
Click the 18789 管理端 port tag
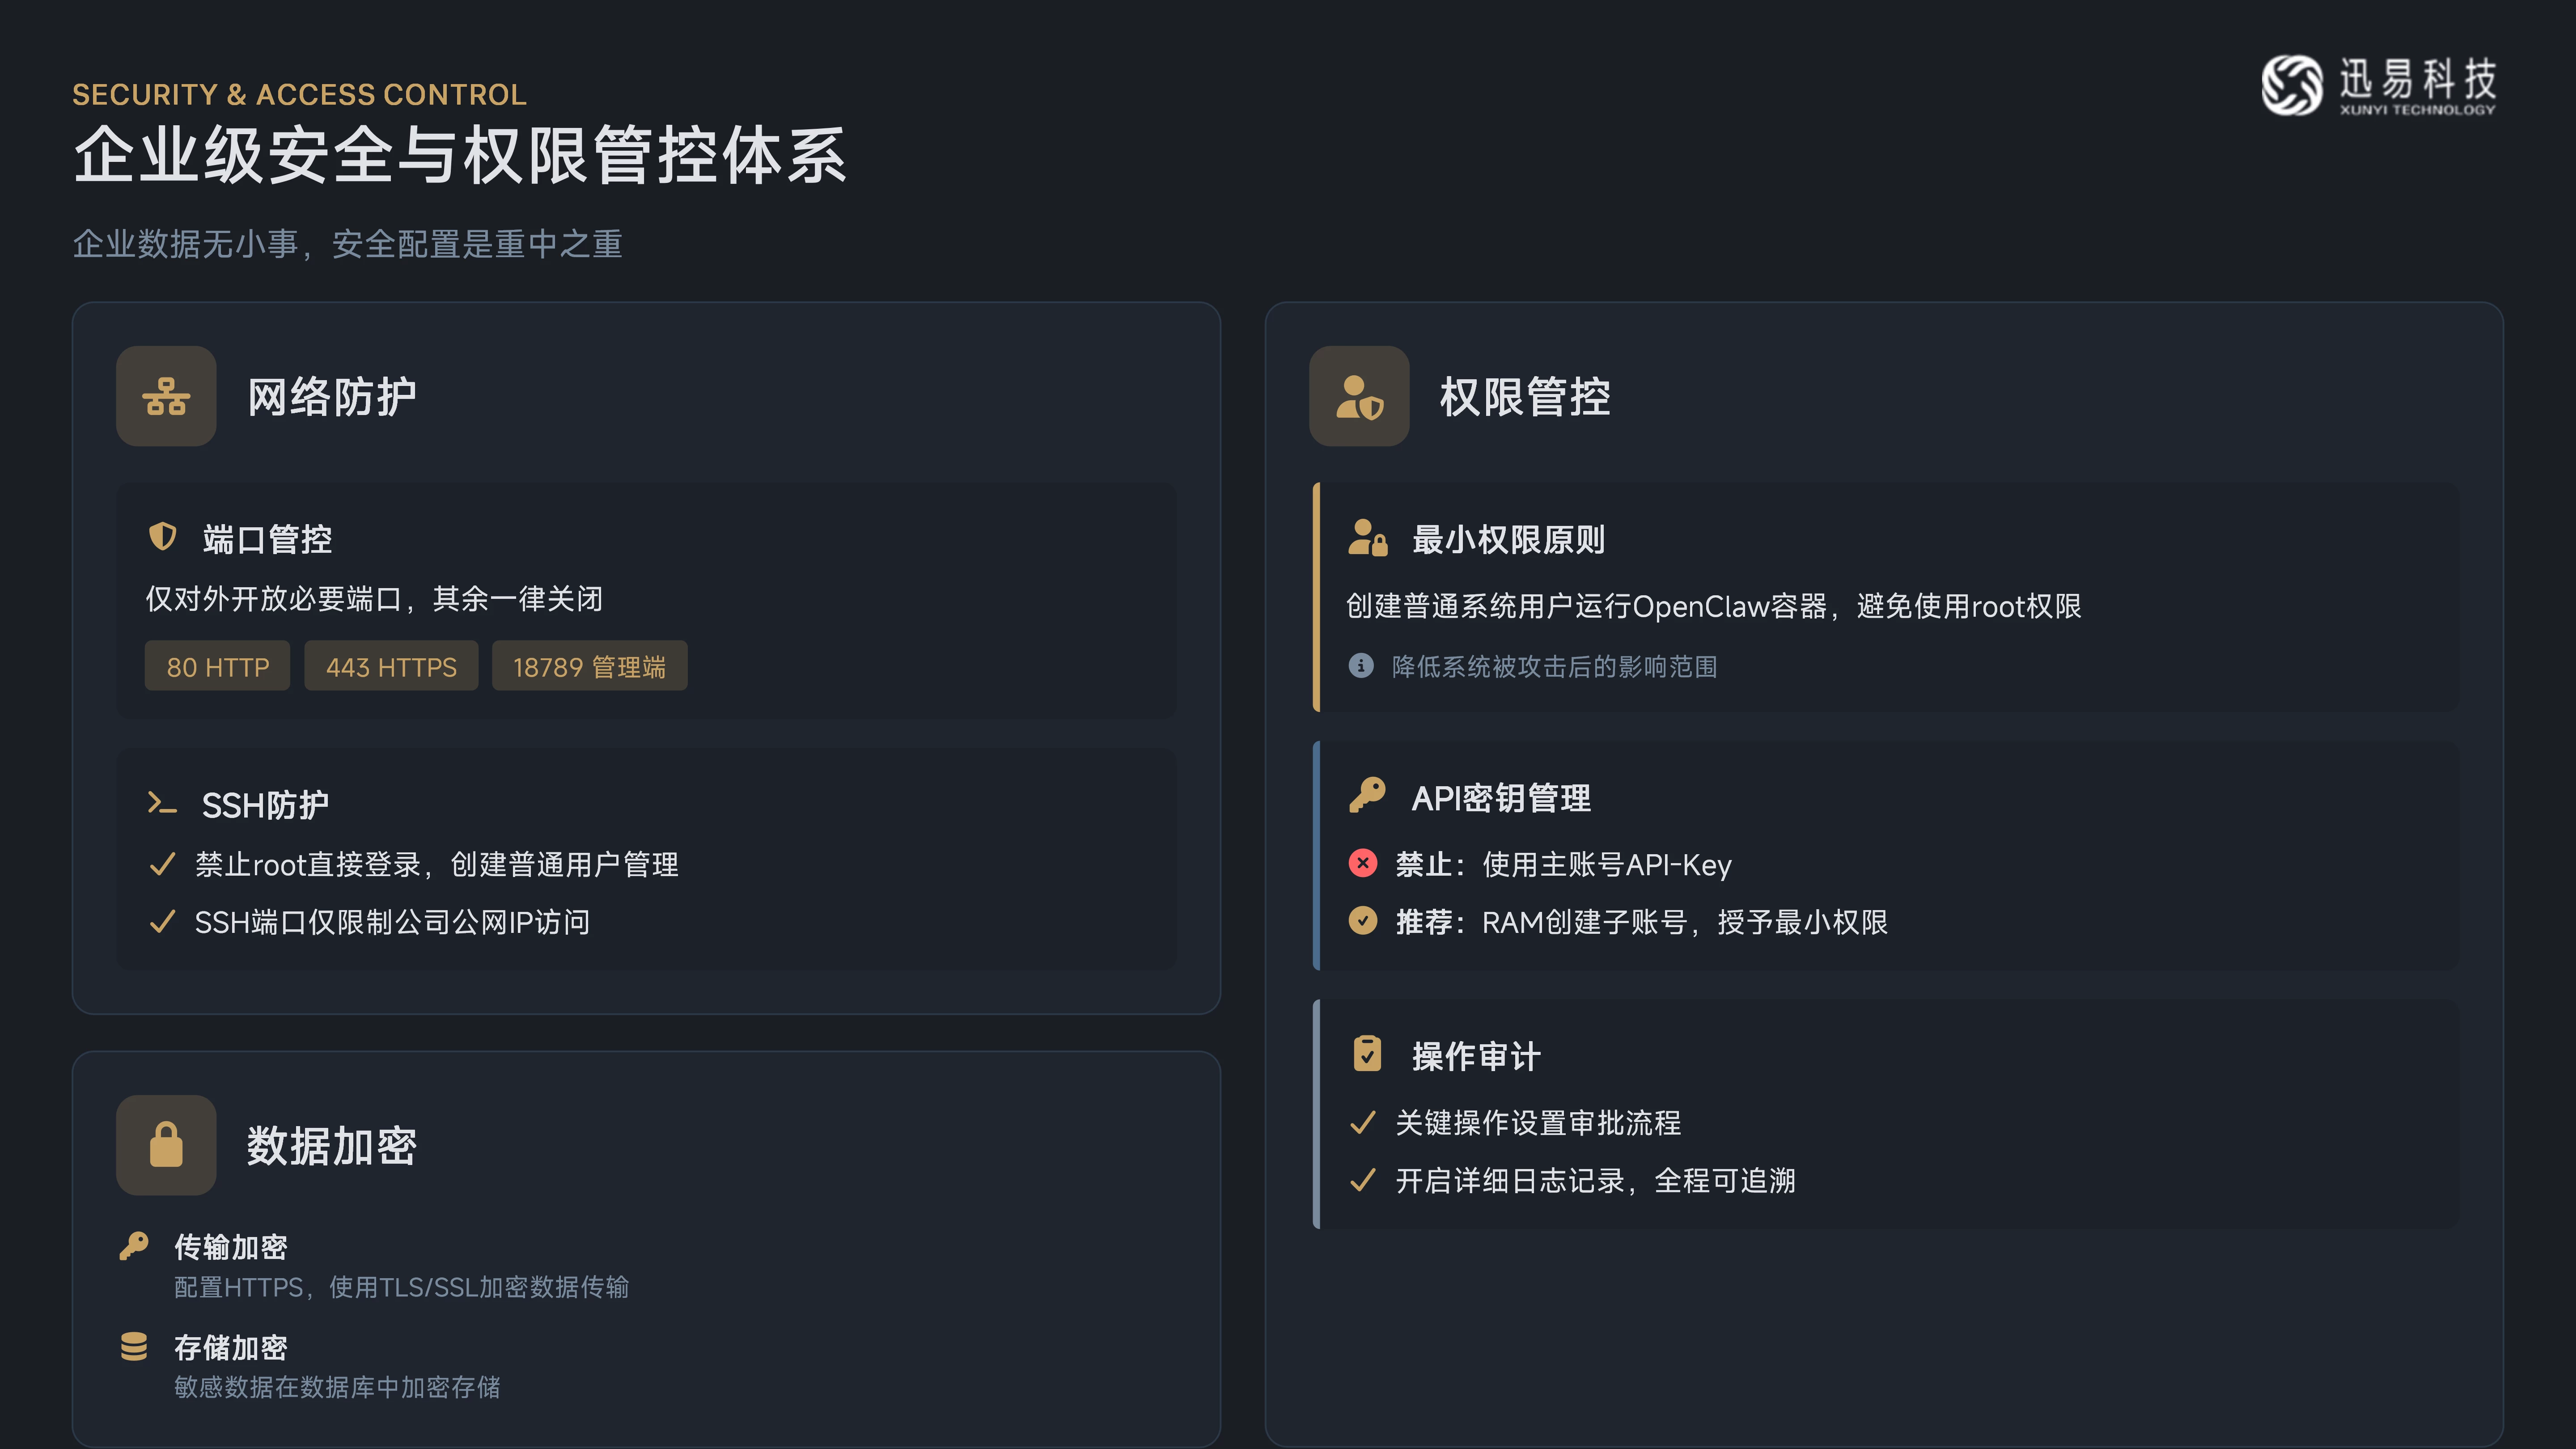(x=589, y=666)
